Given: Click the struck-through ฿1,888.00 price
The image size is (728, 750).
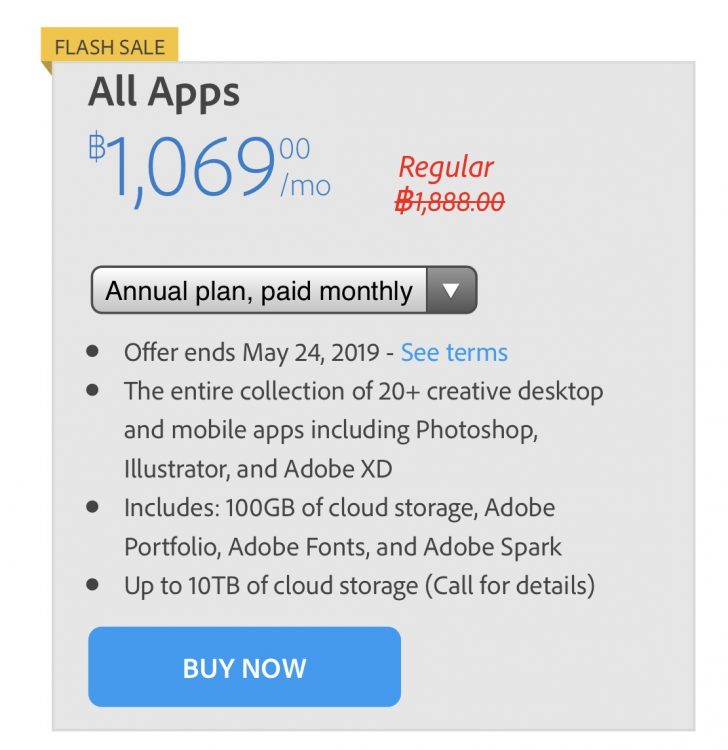Looking at the screenshot, I should pos(449,202).
